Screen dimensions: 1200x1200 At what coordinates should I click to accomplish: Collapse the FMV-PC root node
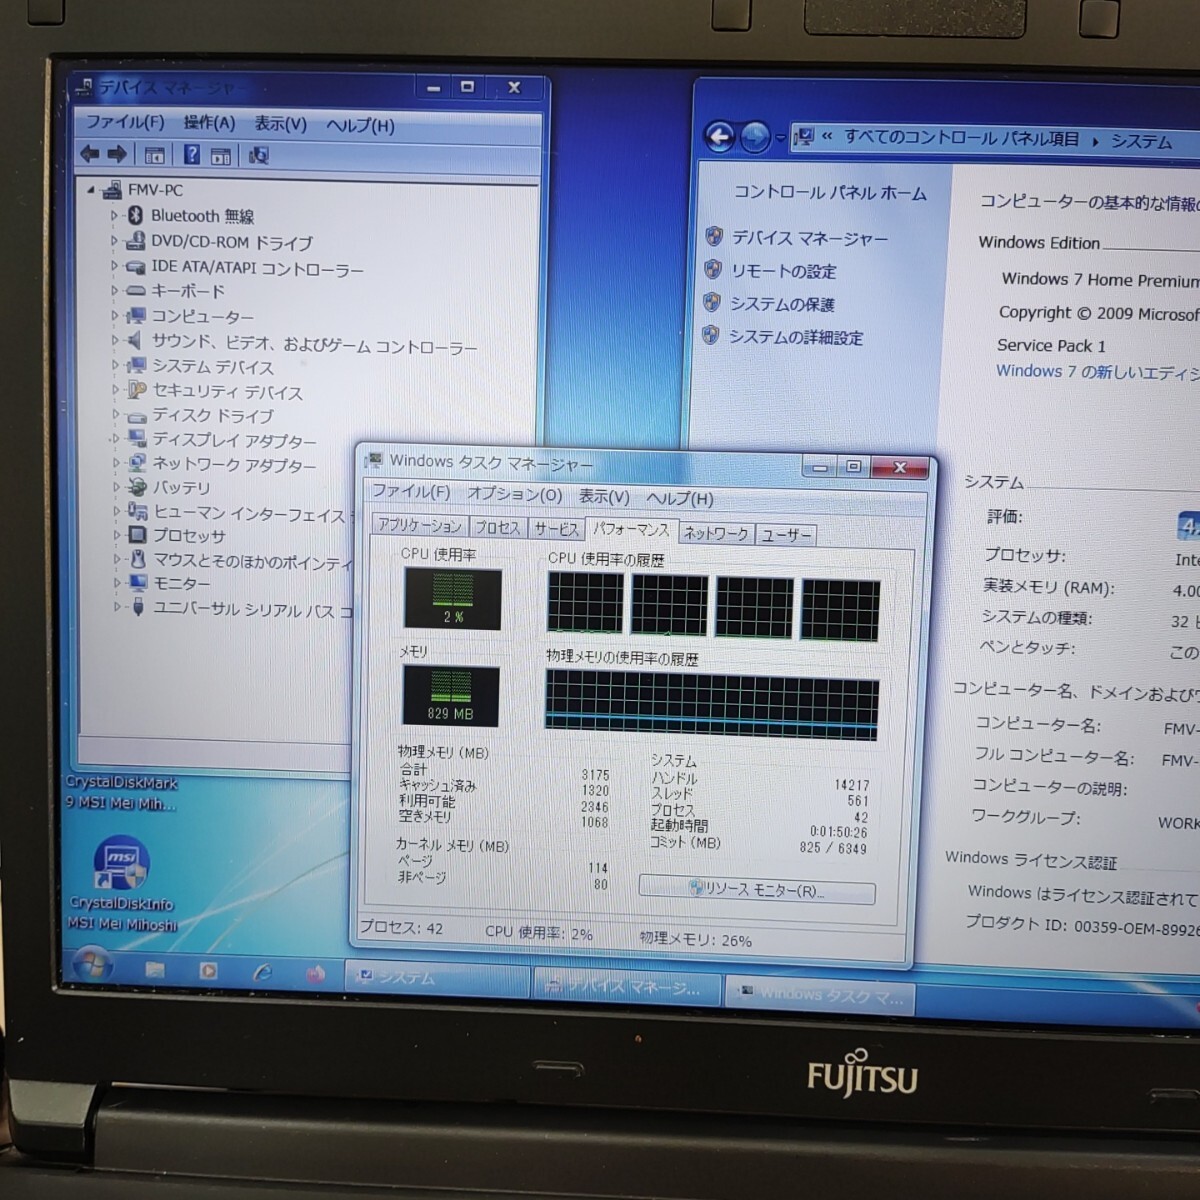[91, 190]
